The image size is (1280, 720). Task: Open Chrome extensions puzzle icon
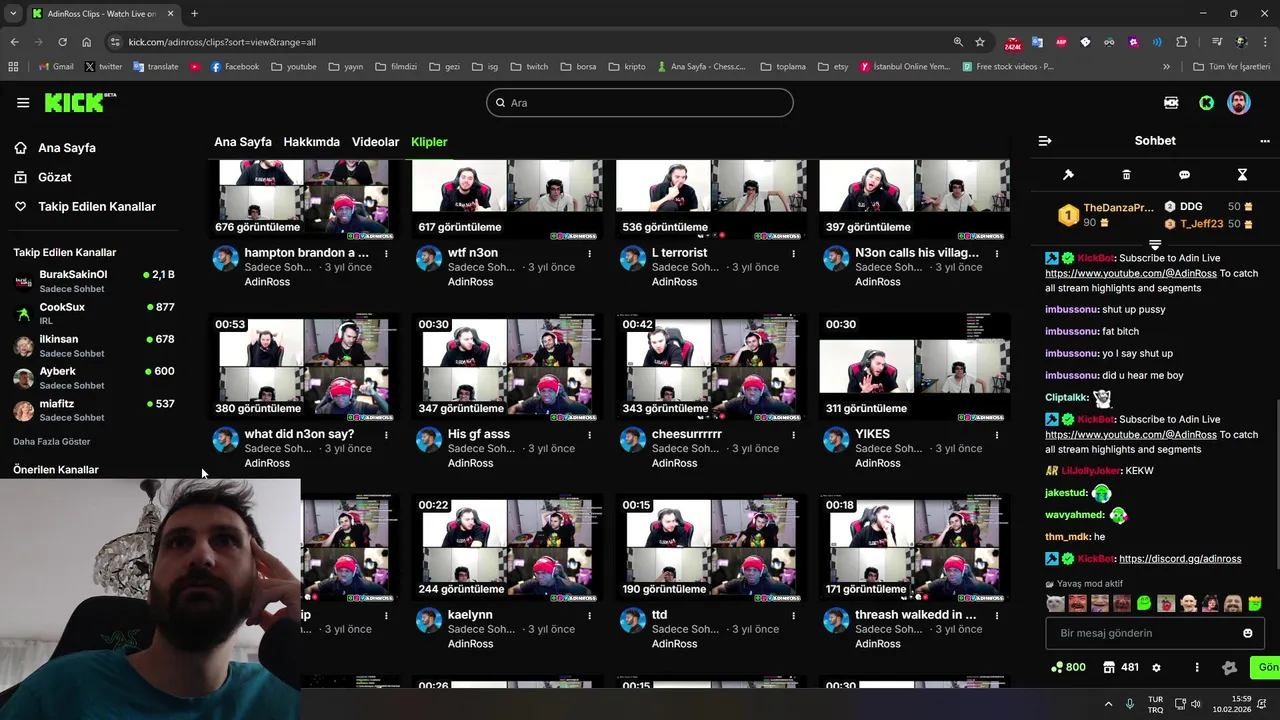pyautogui.click(x=1181, y=42)
